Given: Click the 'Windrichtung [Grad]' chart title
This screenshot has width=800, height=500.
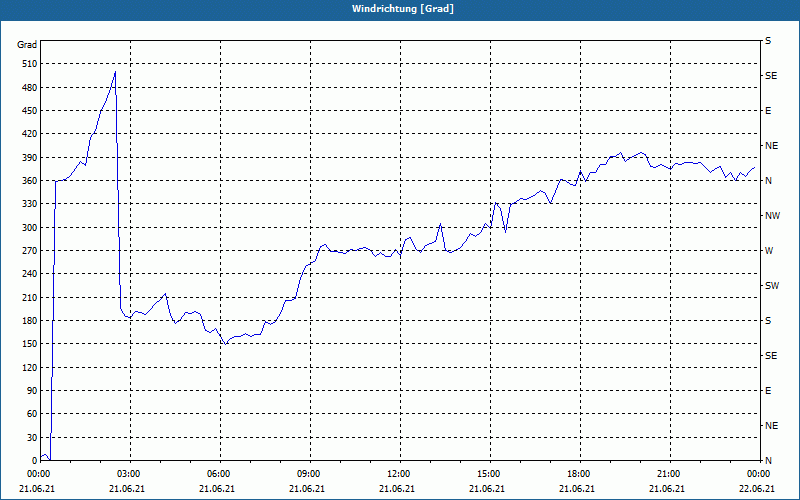Looking at the screenshot, I should point(403,9).
